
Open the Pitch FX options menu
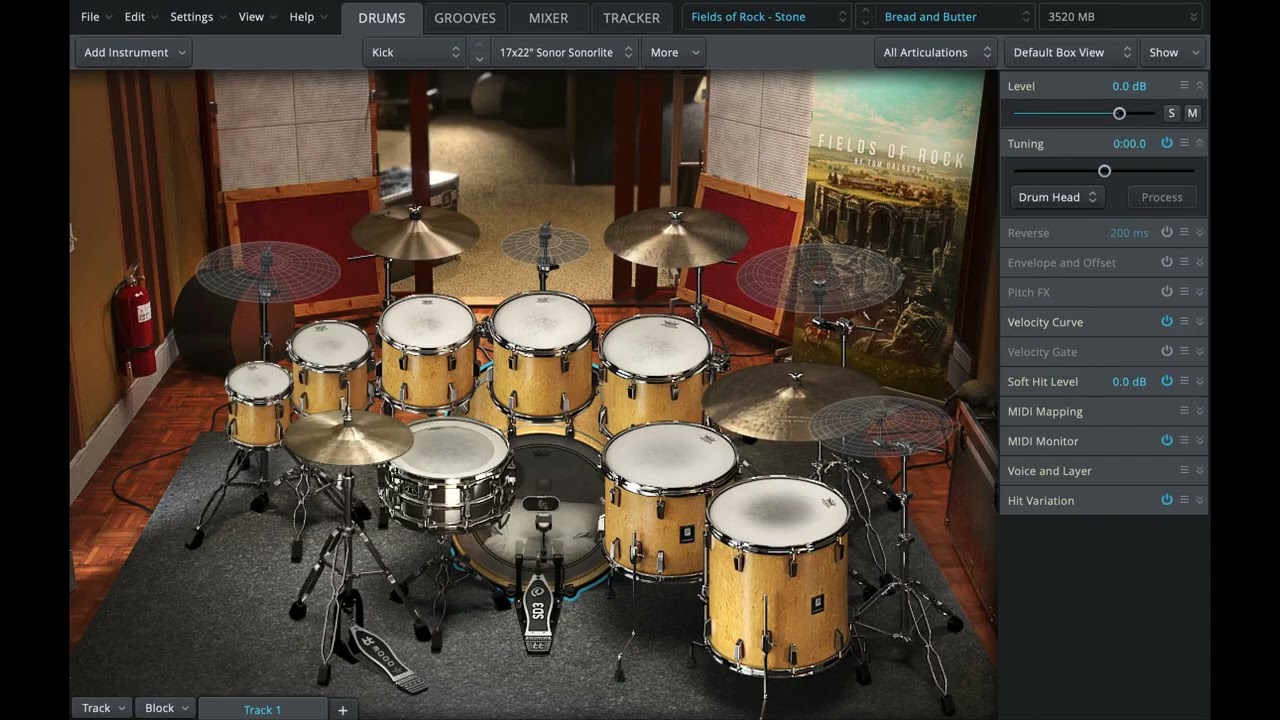1184,292
